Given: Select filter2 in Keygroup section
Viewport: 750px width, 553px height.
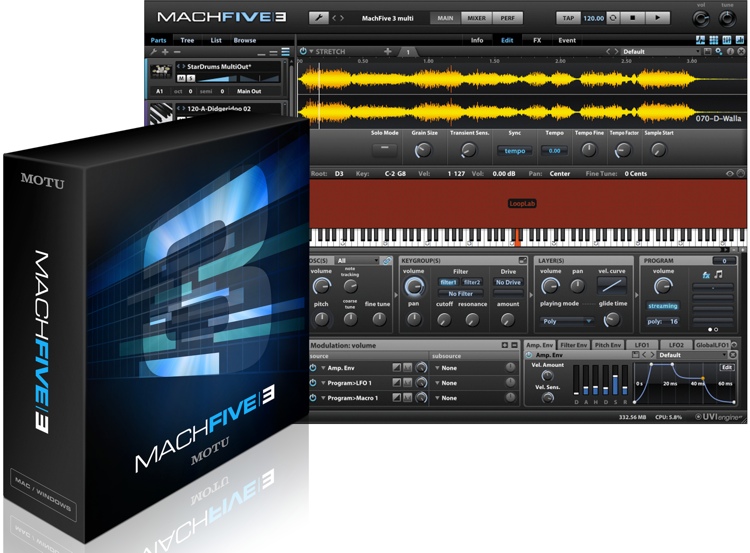Looking at the screenshot, I should 472,282.
